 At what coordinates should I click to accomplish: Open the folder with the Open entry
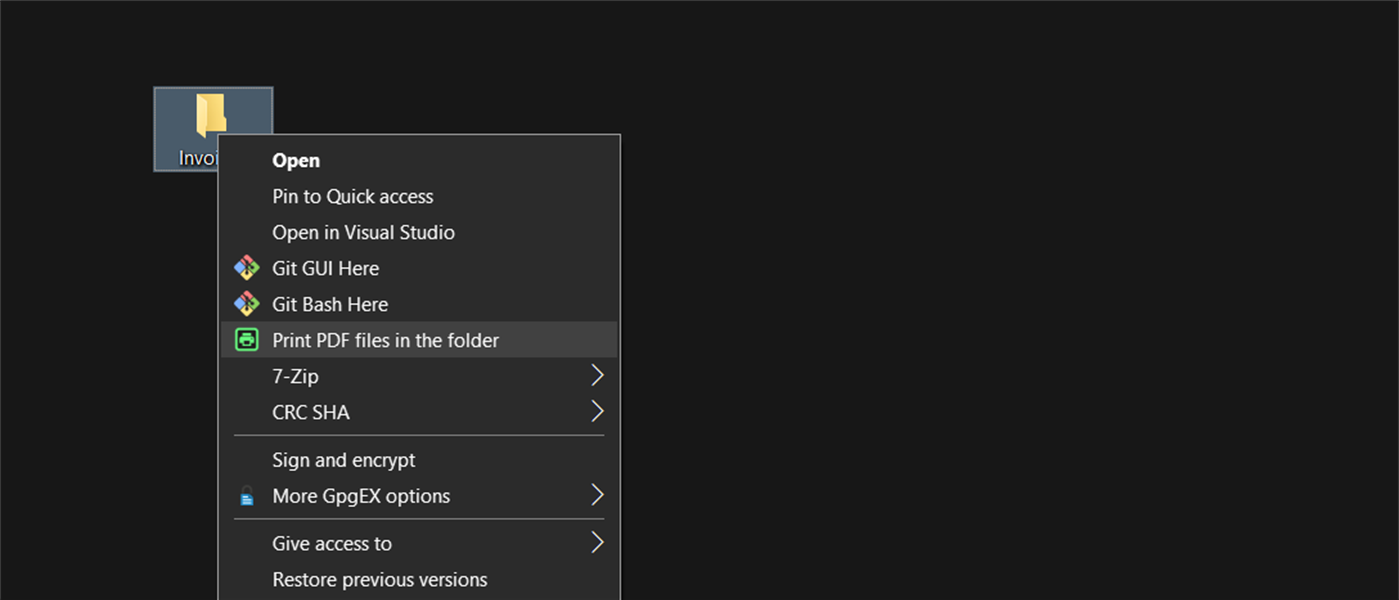(x=296, y=160)
